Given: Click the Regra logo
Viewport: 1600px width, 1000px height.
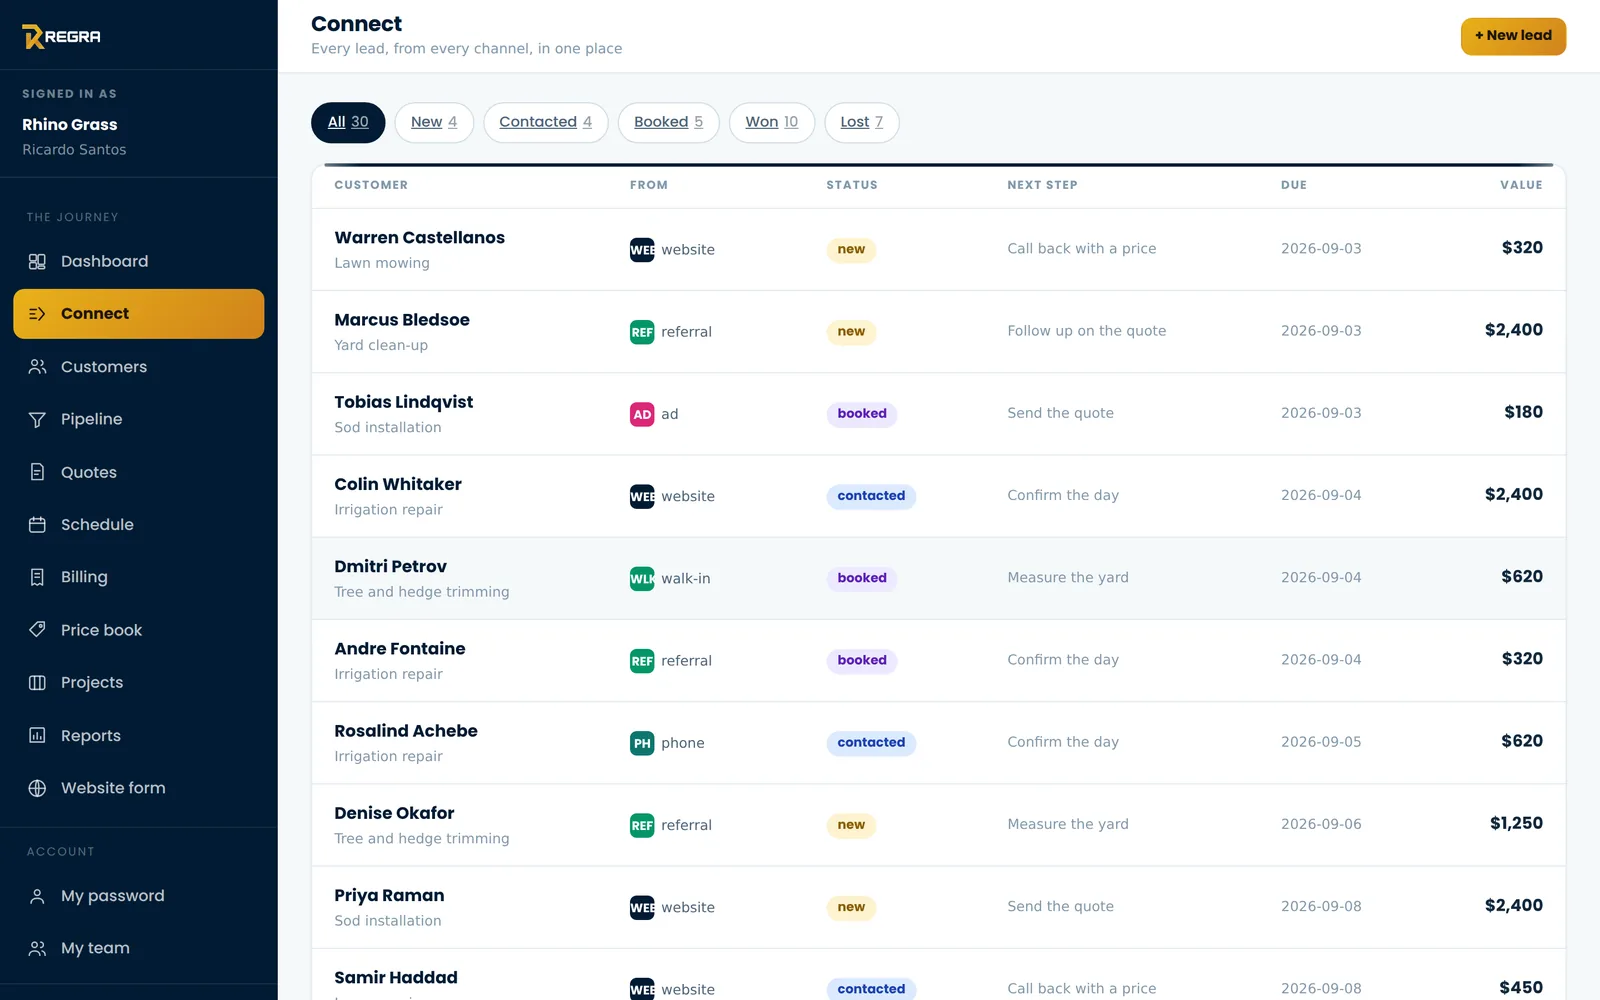Looking at the screenshot, I should [61, 37].
